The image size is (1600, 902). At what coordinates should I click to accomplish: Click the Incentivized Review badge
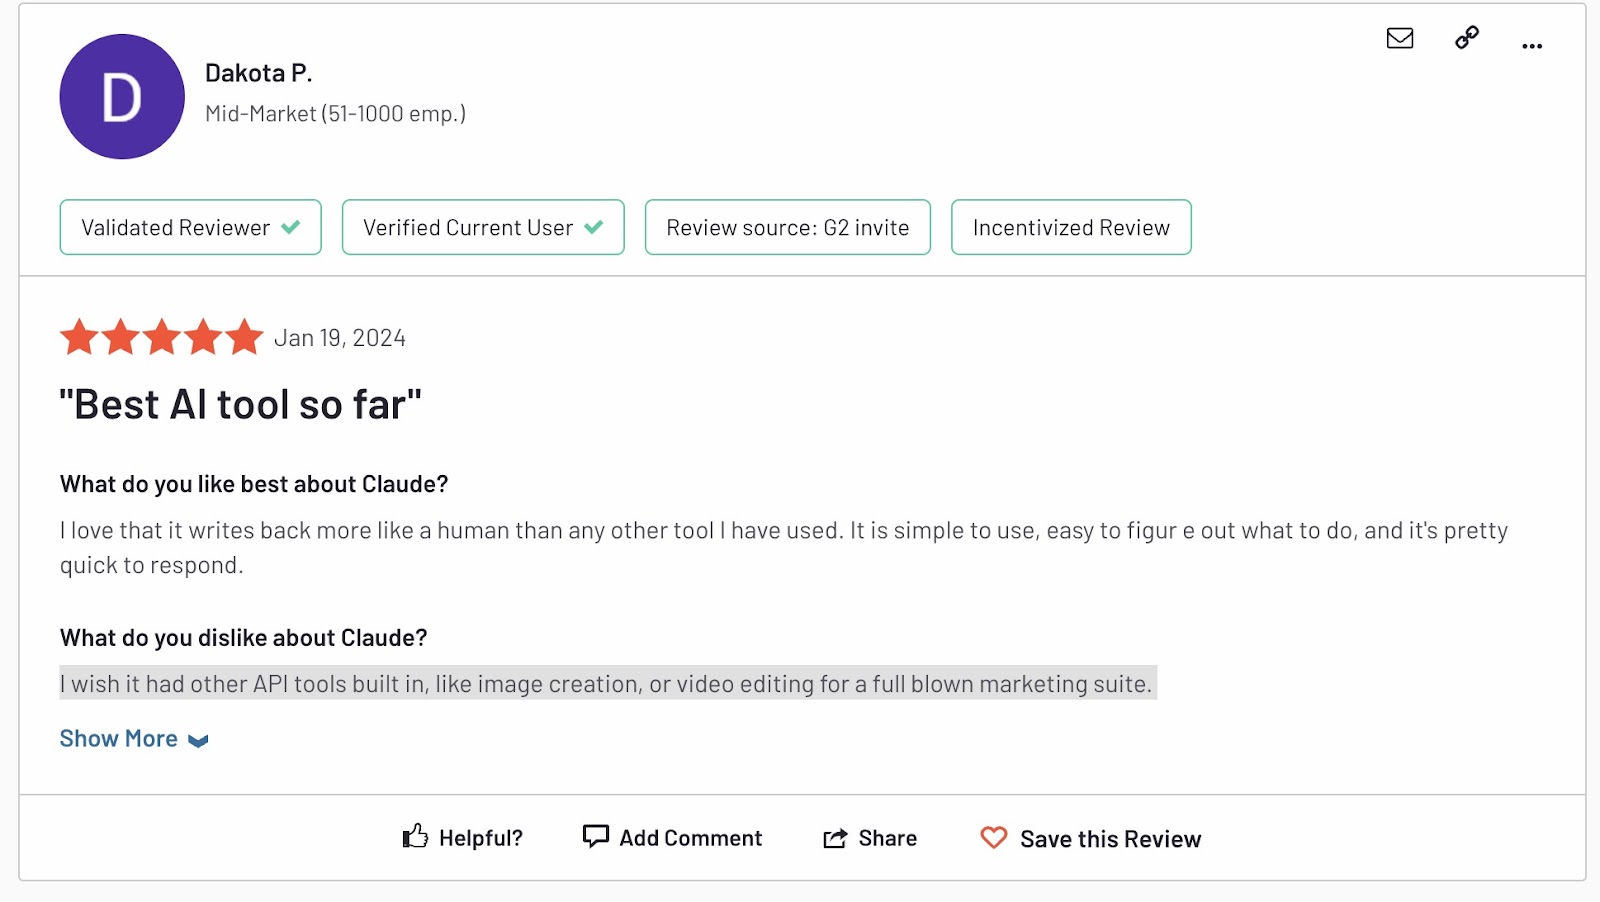point(1071,227)
